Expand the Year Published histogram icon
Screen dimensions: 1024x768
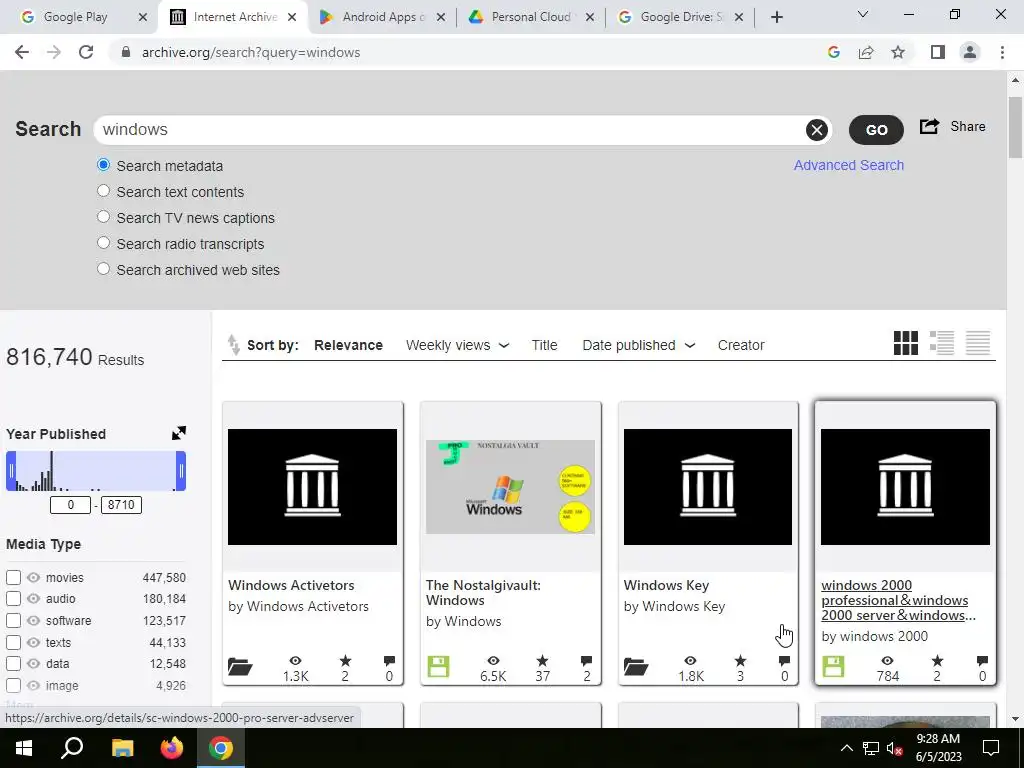point(179,433)
